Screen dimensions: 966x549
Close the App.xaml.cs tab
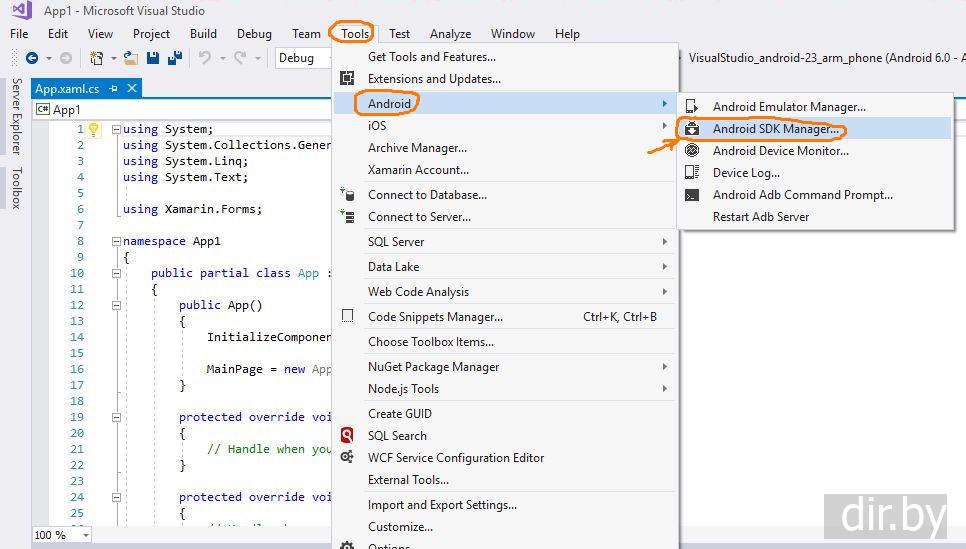[x=131, y=88]
